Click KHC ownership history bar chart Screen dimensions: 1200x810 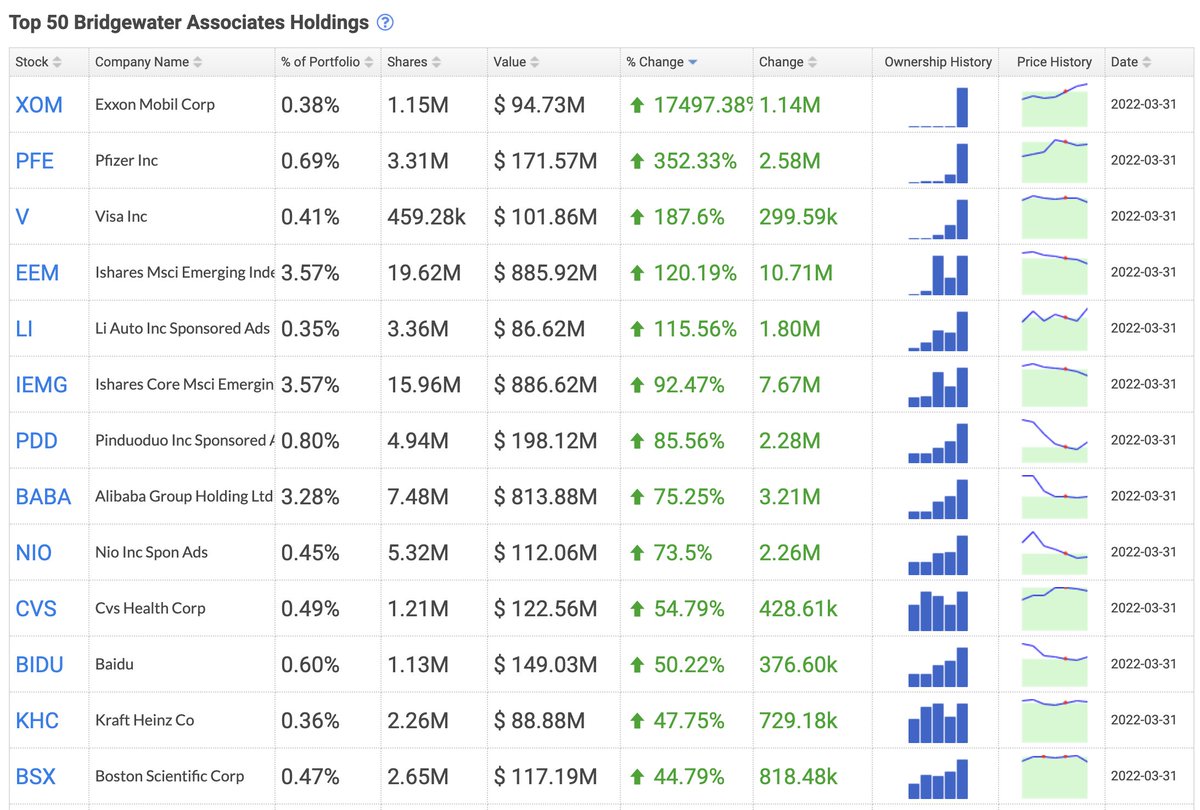point(938,723)
